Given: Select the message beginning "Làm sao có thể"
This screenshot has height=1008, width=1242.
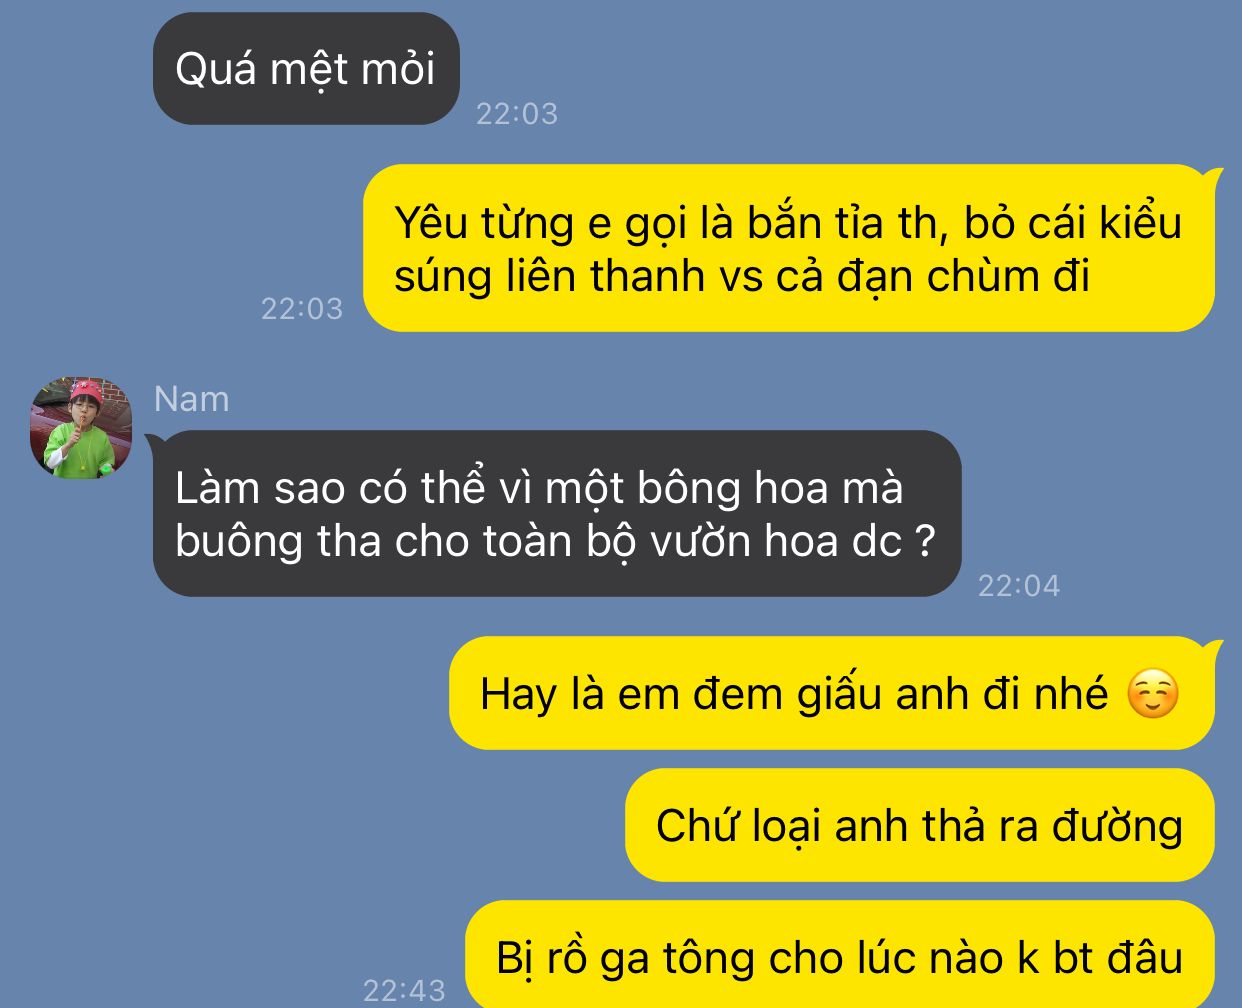Looking at the screenshot, I should point(557,514).
